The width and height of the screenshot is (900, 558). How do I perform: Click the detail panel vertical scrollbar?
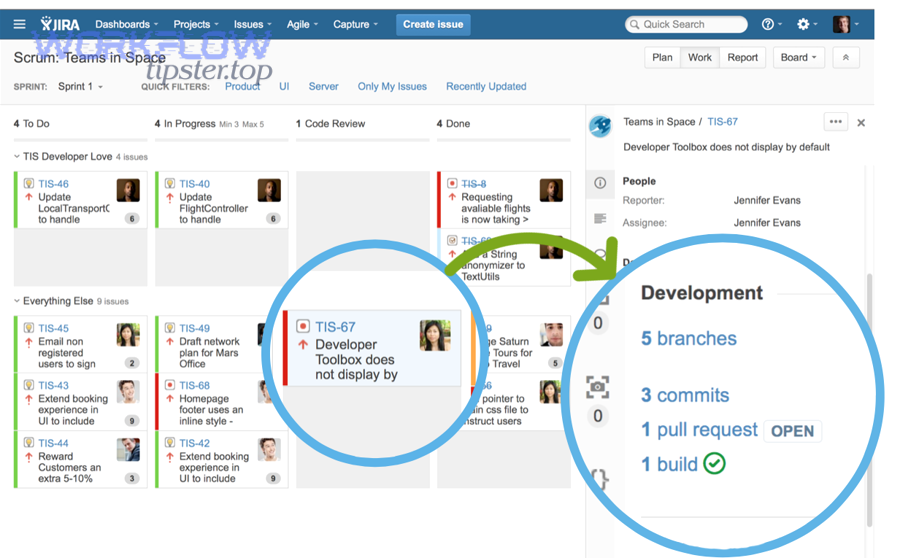870,399
